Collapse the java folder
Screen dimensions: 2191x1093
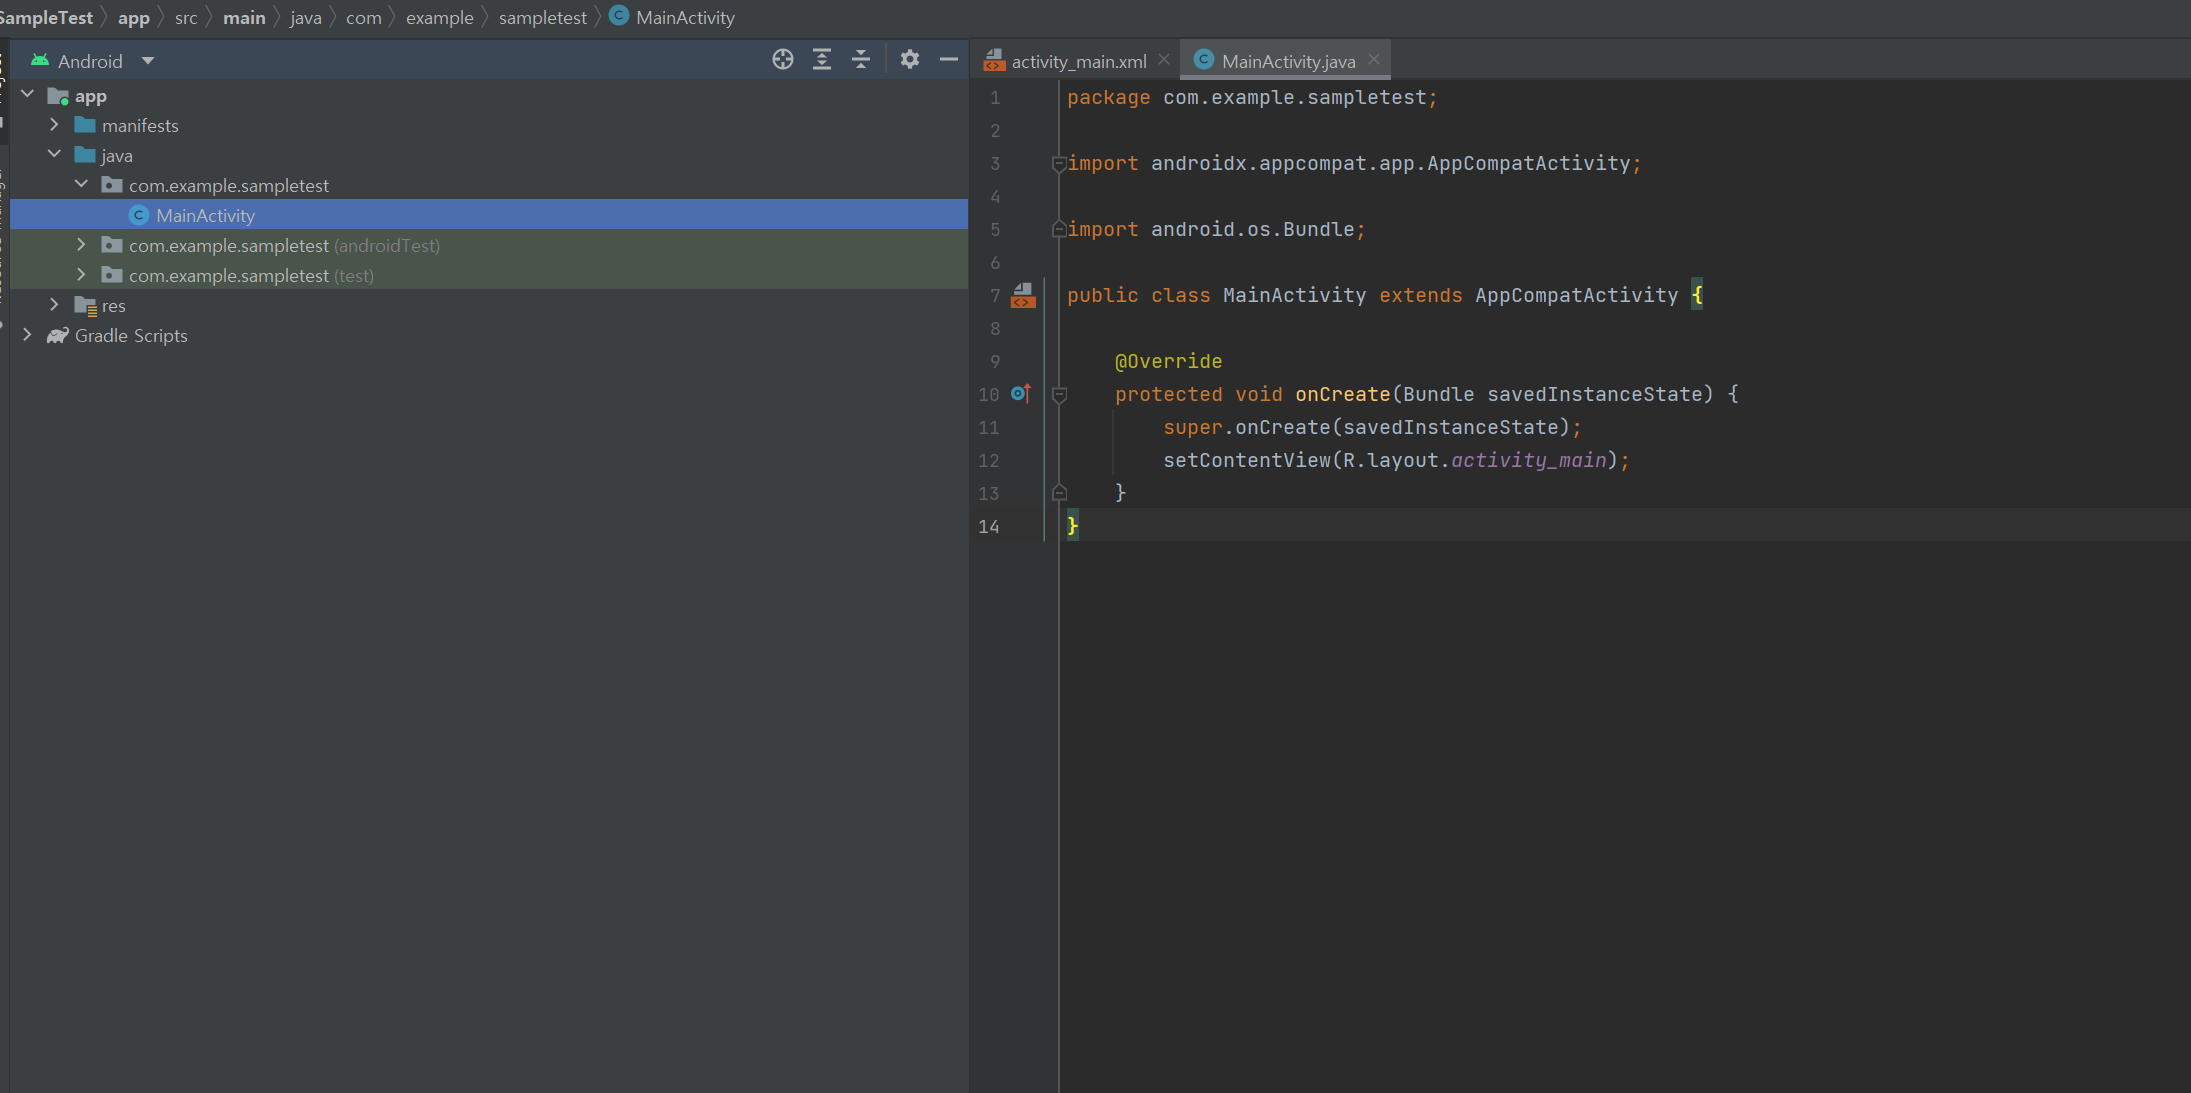pos(55,155)
